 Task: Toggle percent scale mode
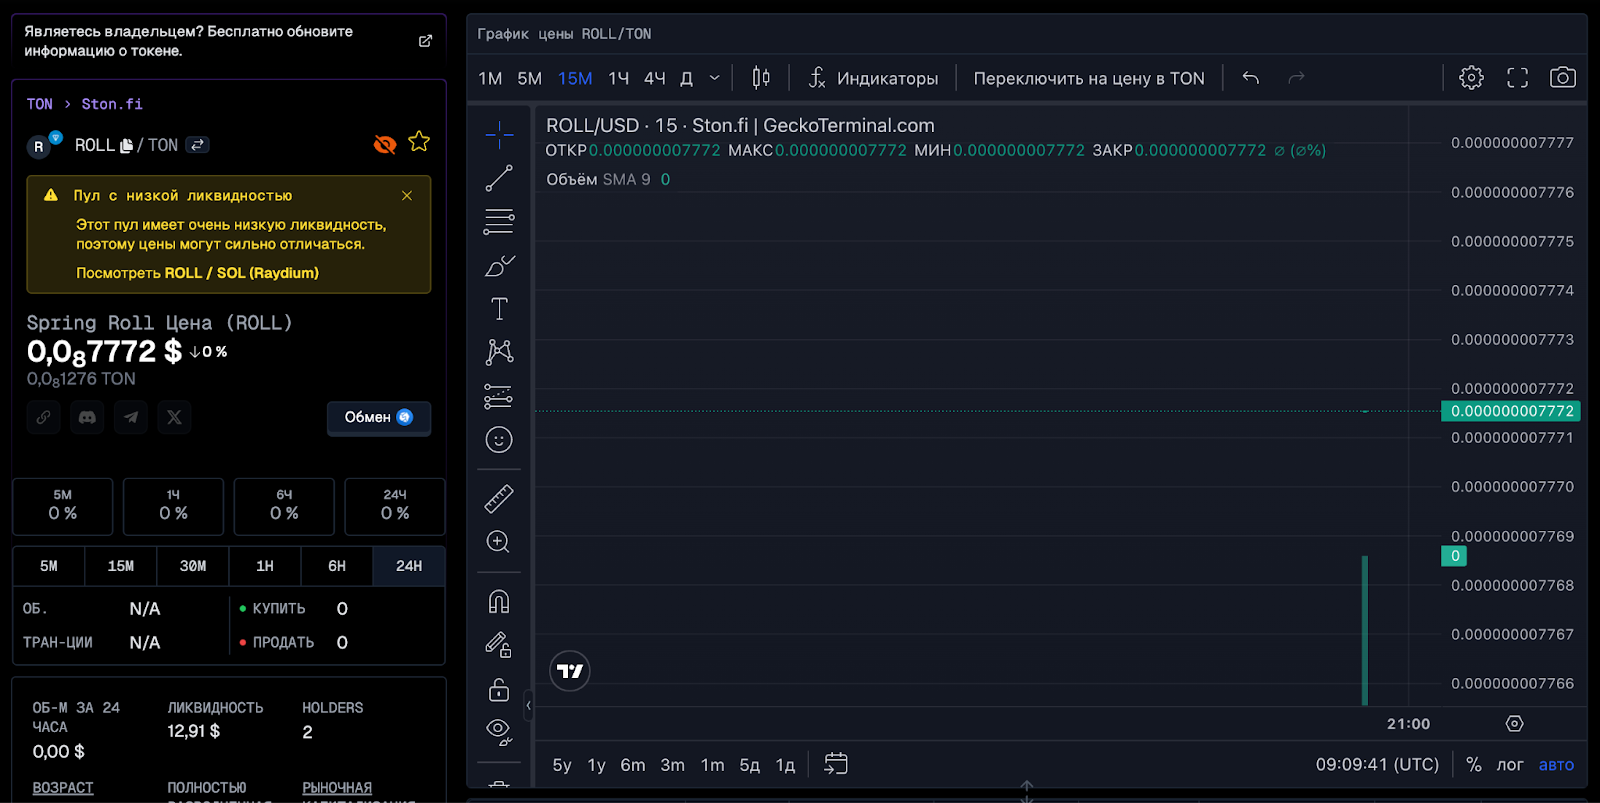pyautogui.click(x=1474, y=765)
